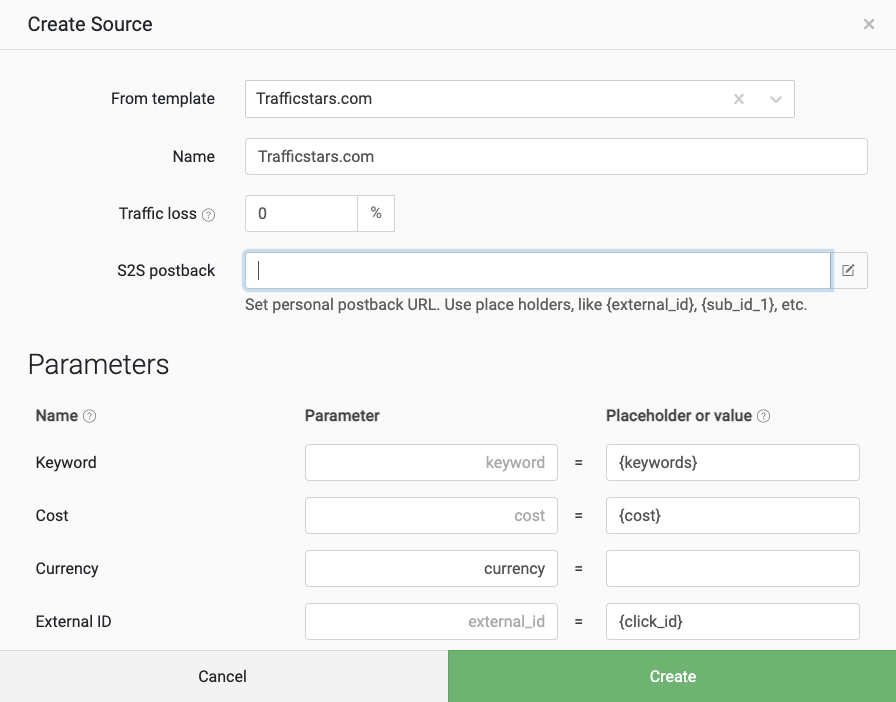This screenshot has height=702, width=896.
Task: Select the 'Parameters' section heading
Action: click(x=98, y=365)
